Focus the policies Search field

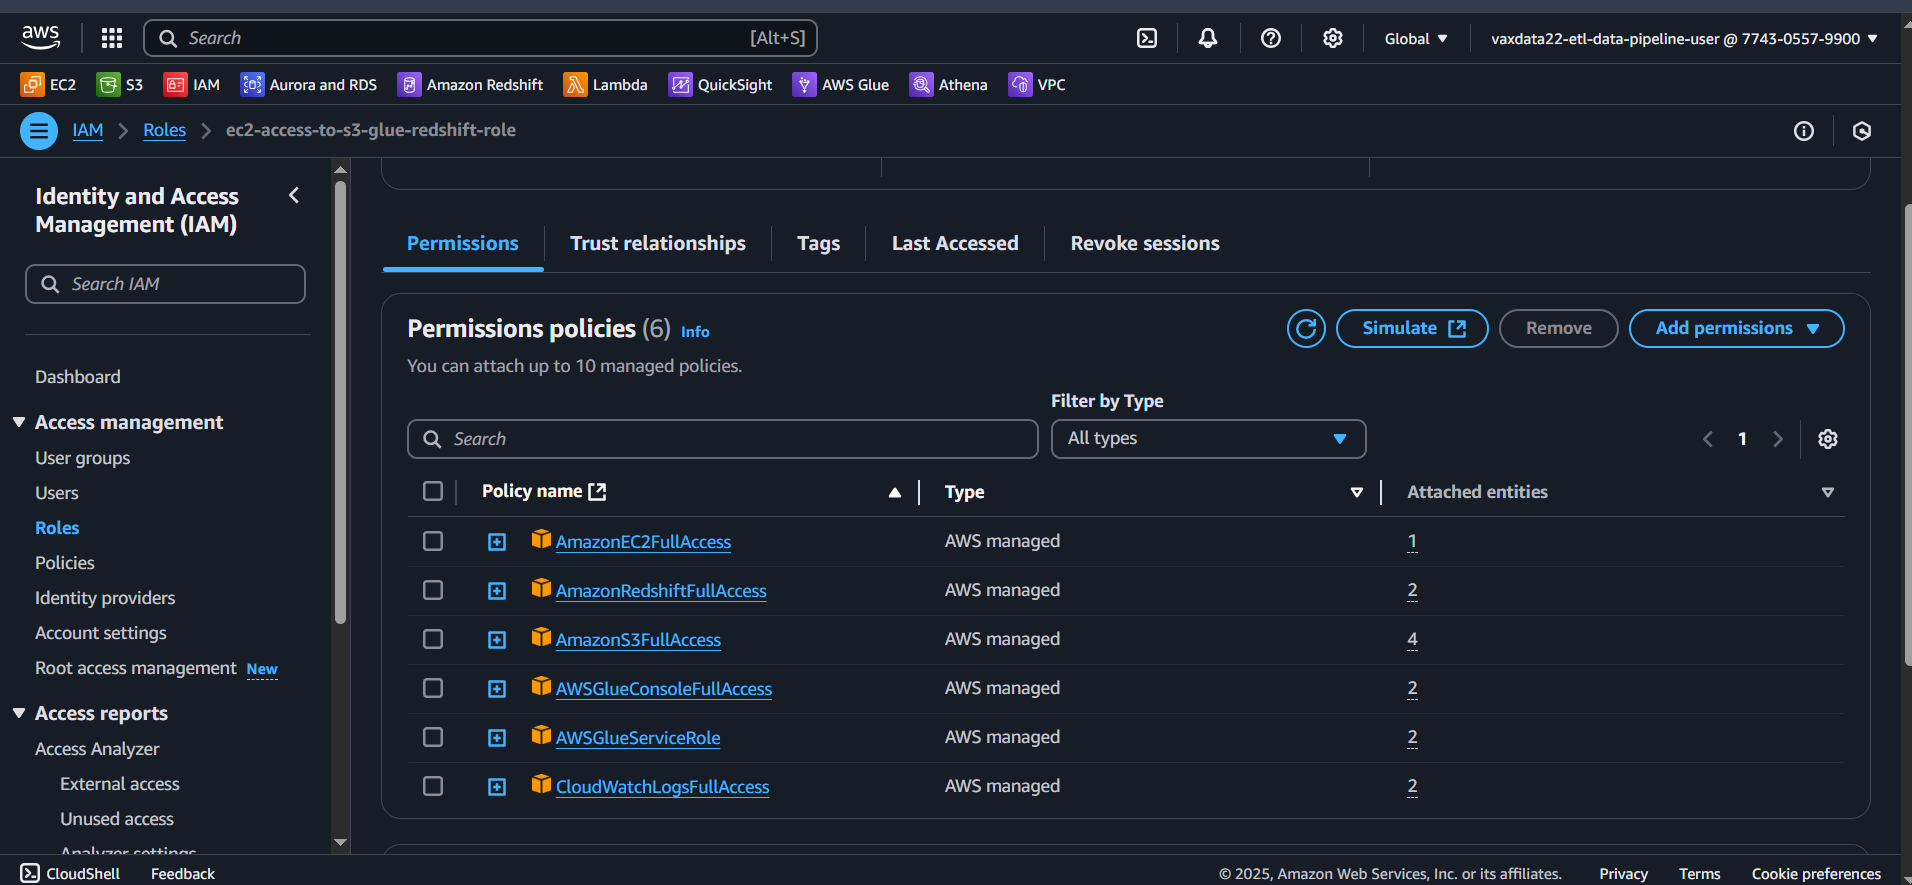(722, 439)
